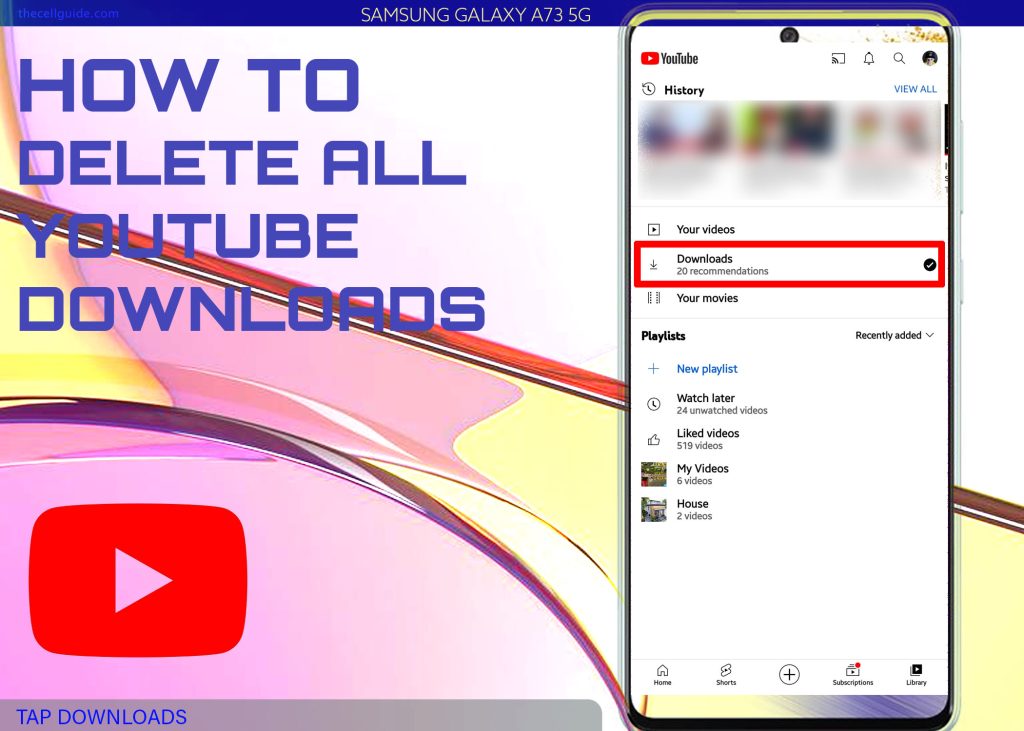
Task: Open Your movies
Action: pyautogui.click(x=790, y=298)
